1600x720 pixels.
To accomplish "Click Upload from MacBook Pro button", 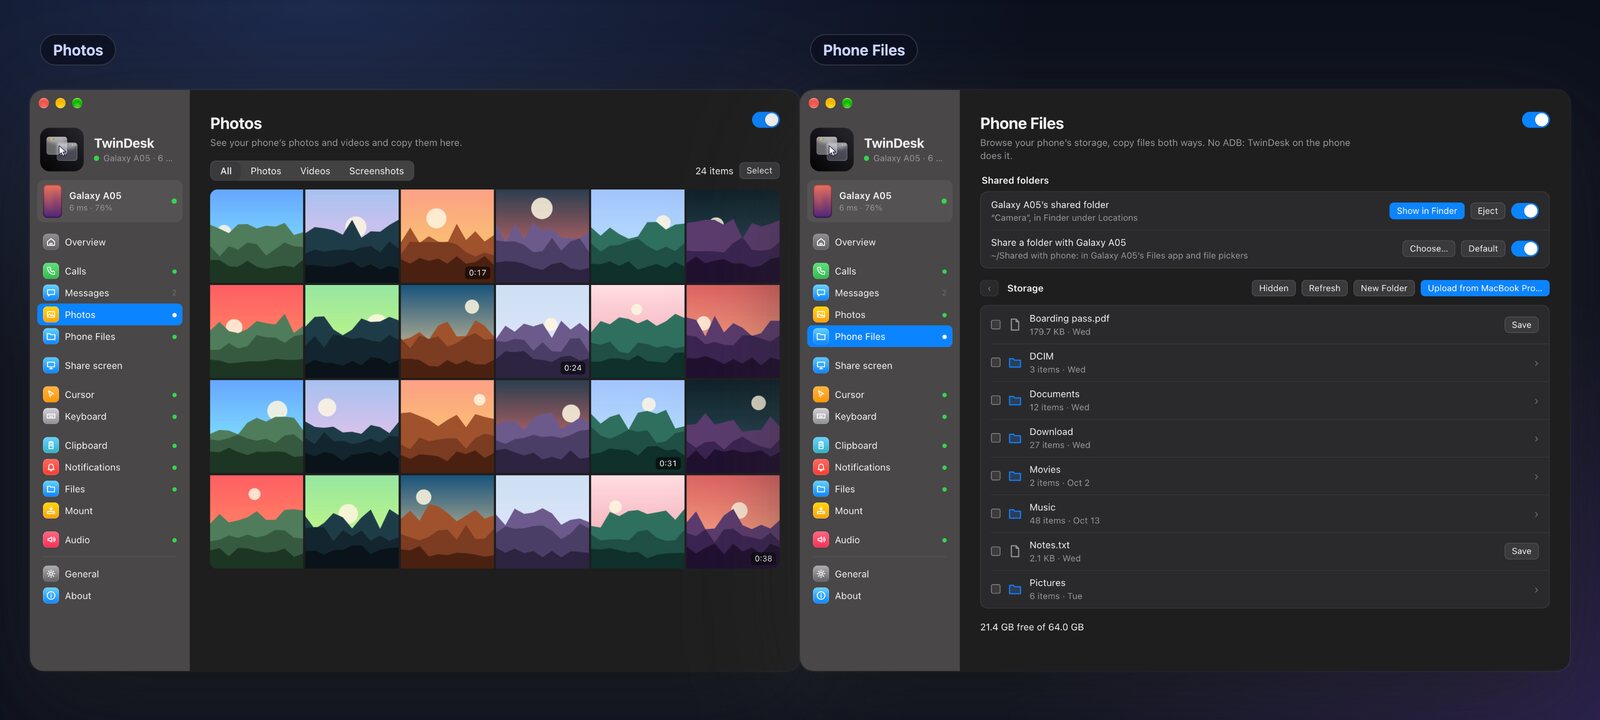I will coord(1485,288).
